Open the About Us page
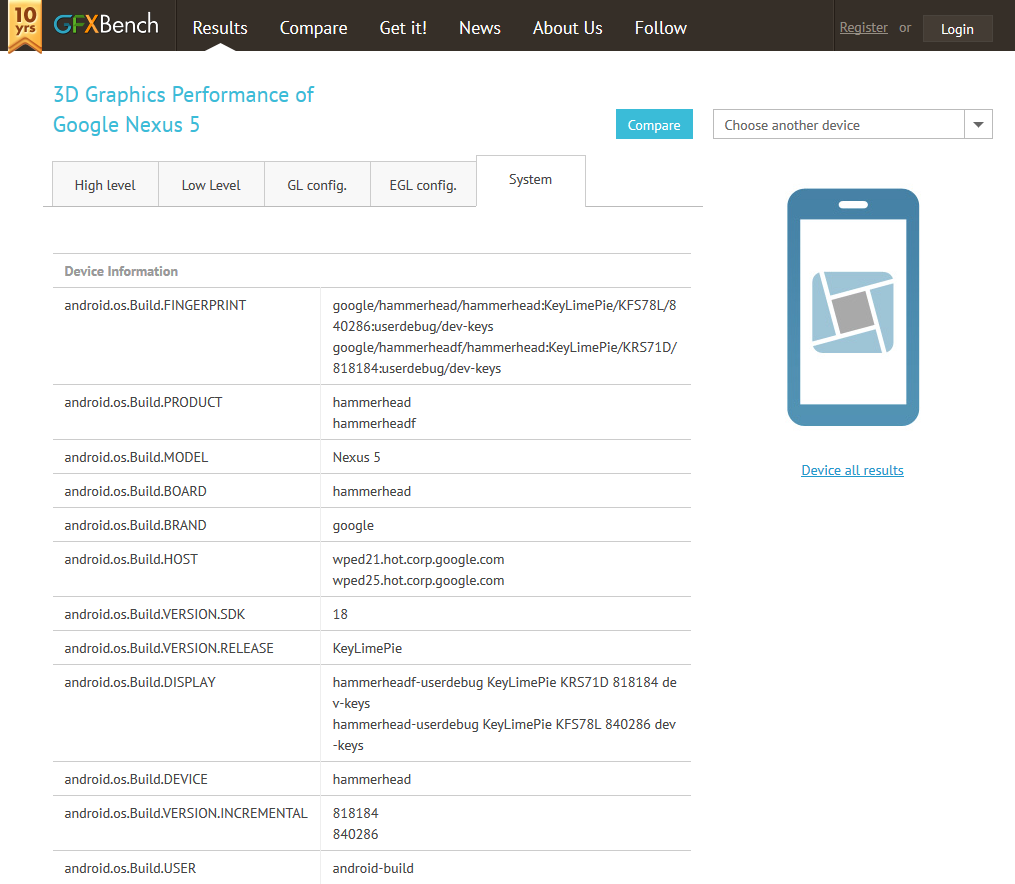This screenshot has width=1015, height=884. click(567, 28)
